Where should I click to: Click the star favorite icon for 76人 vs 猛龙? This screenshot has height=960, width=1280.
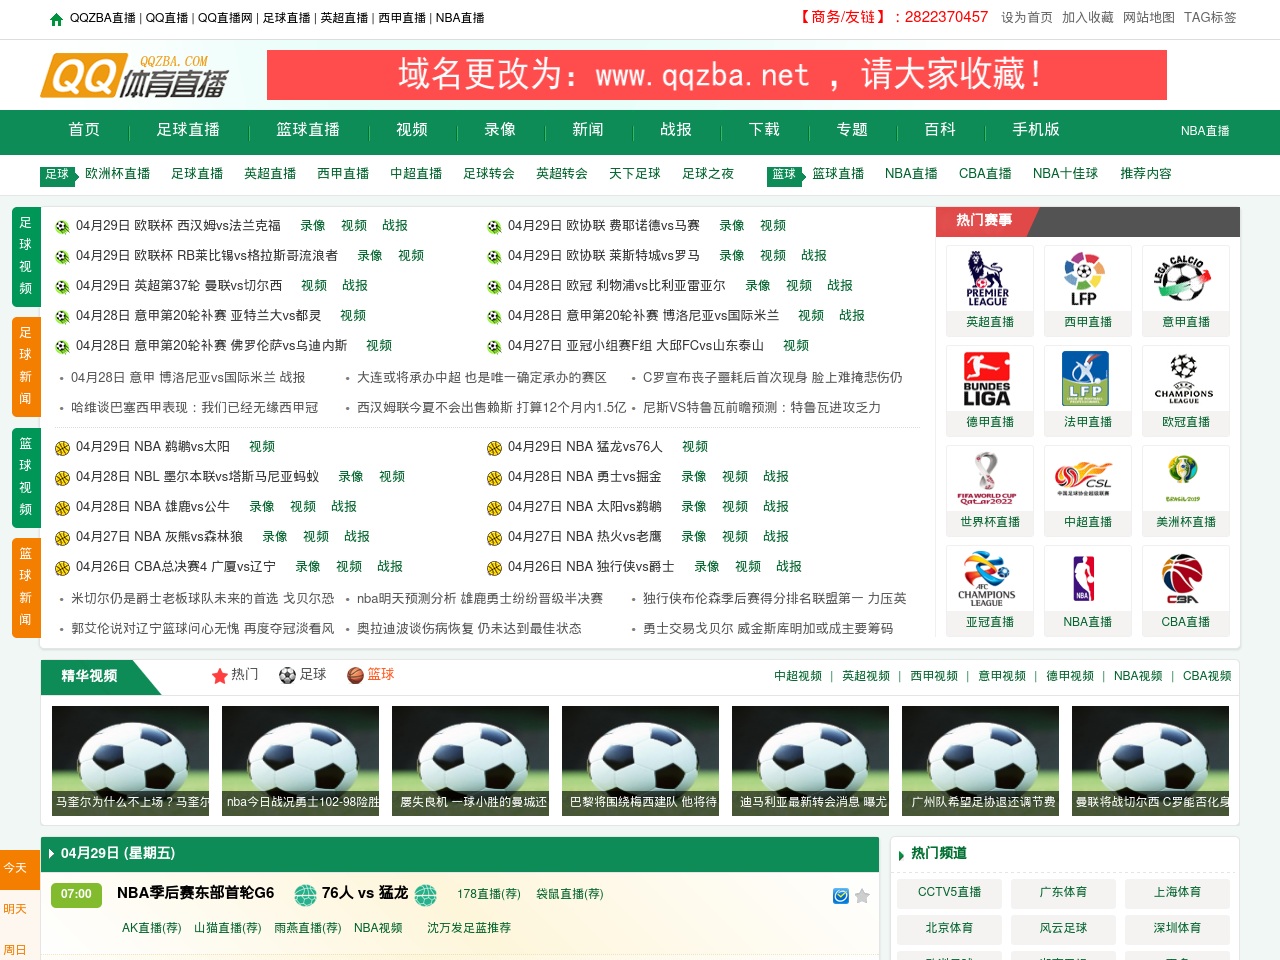(862, 896)
